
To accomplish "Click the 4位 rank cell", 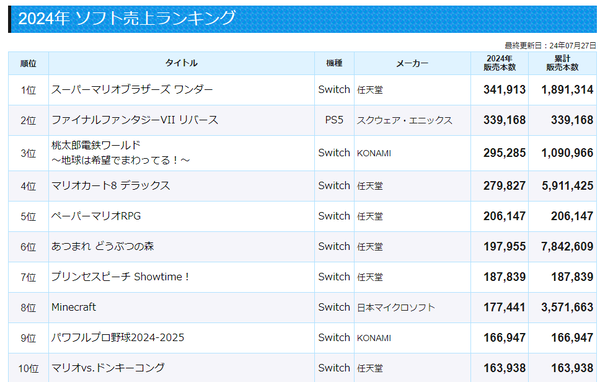I will point(28,186).
